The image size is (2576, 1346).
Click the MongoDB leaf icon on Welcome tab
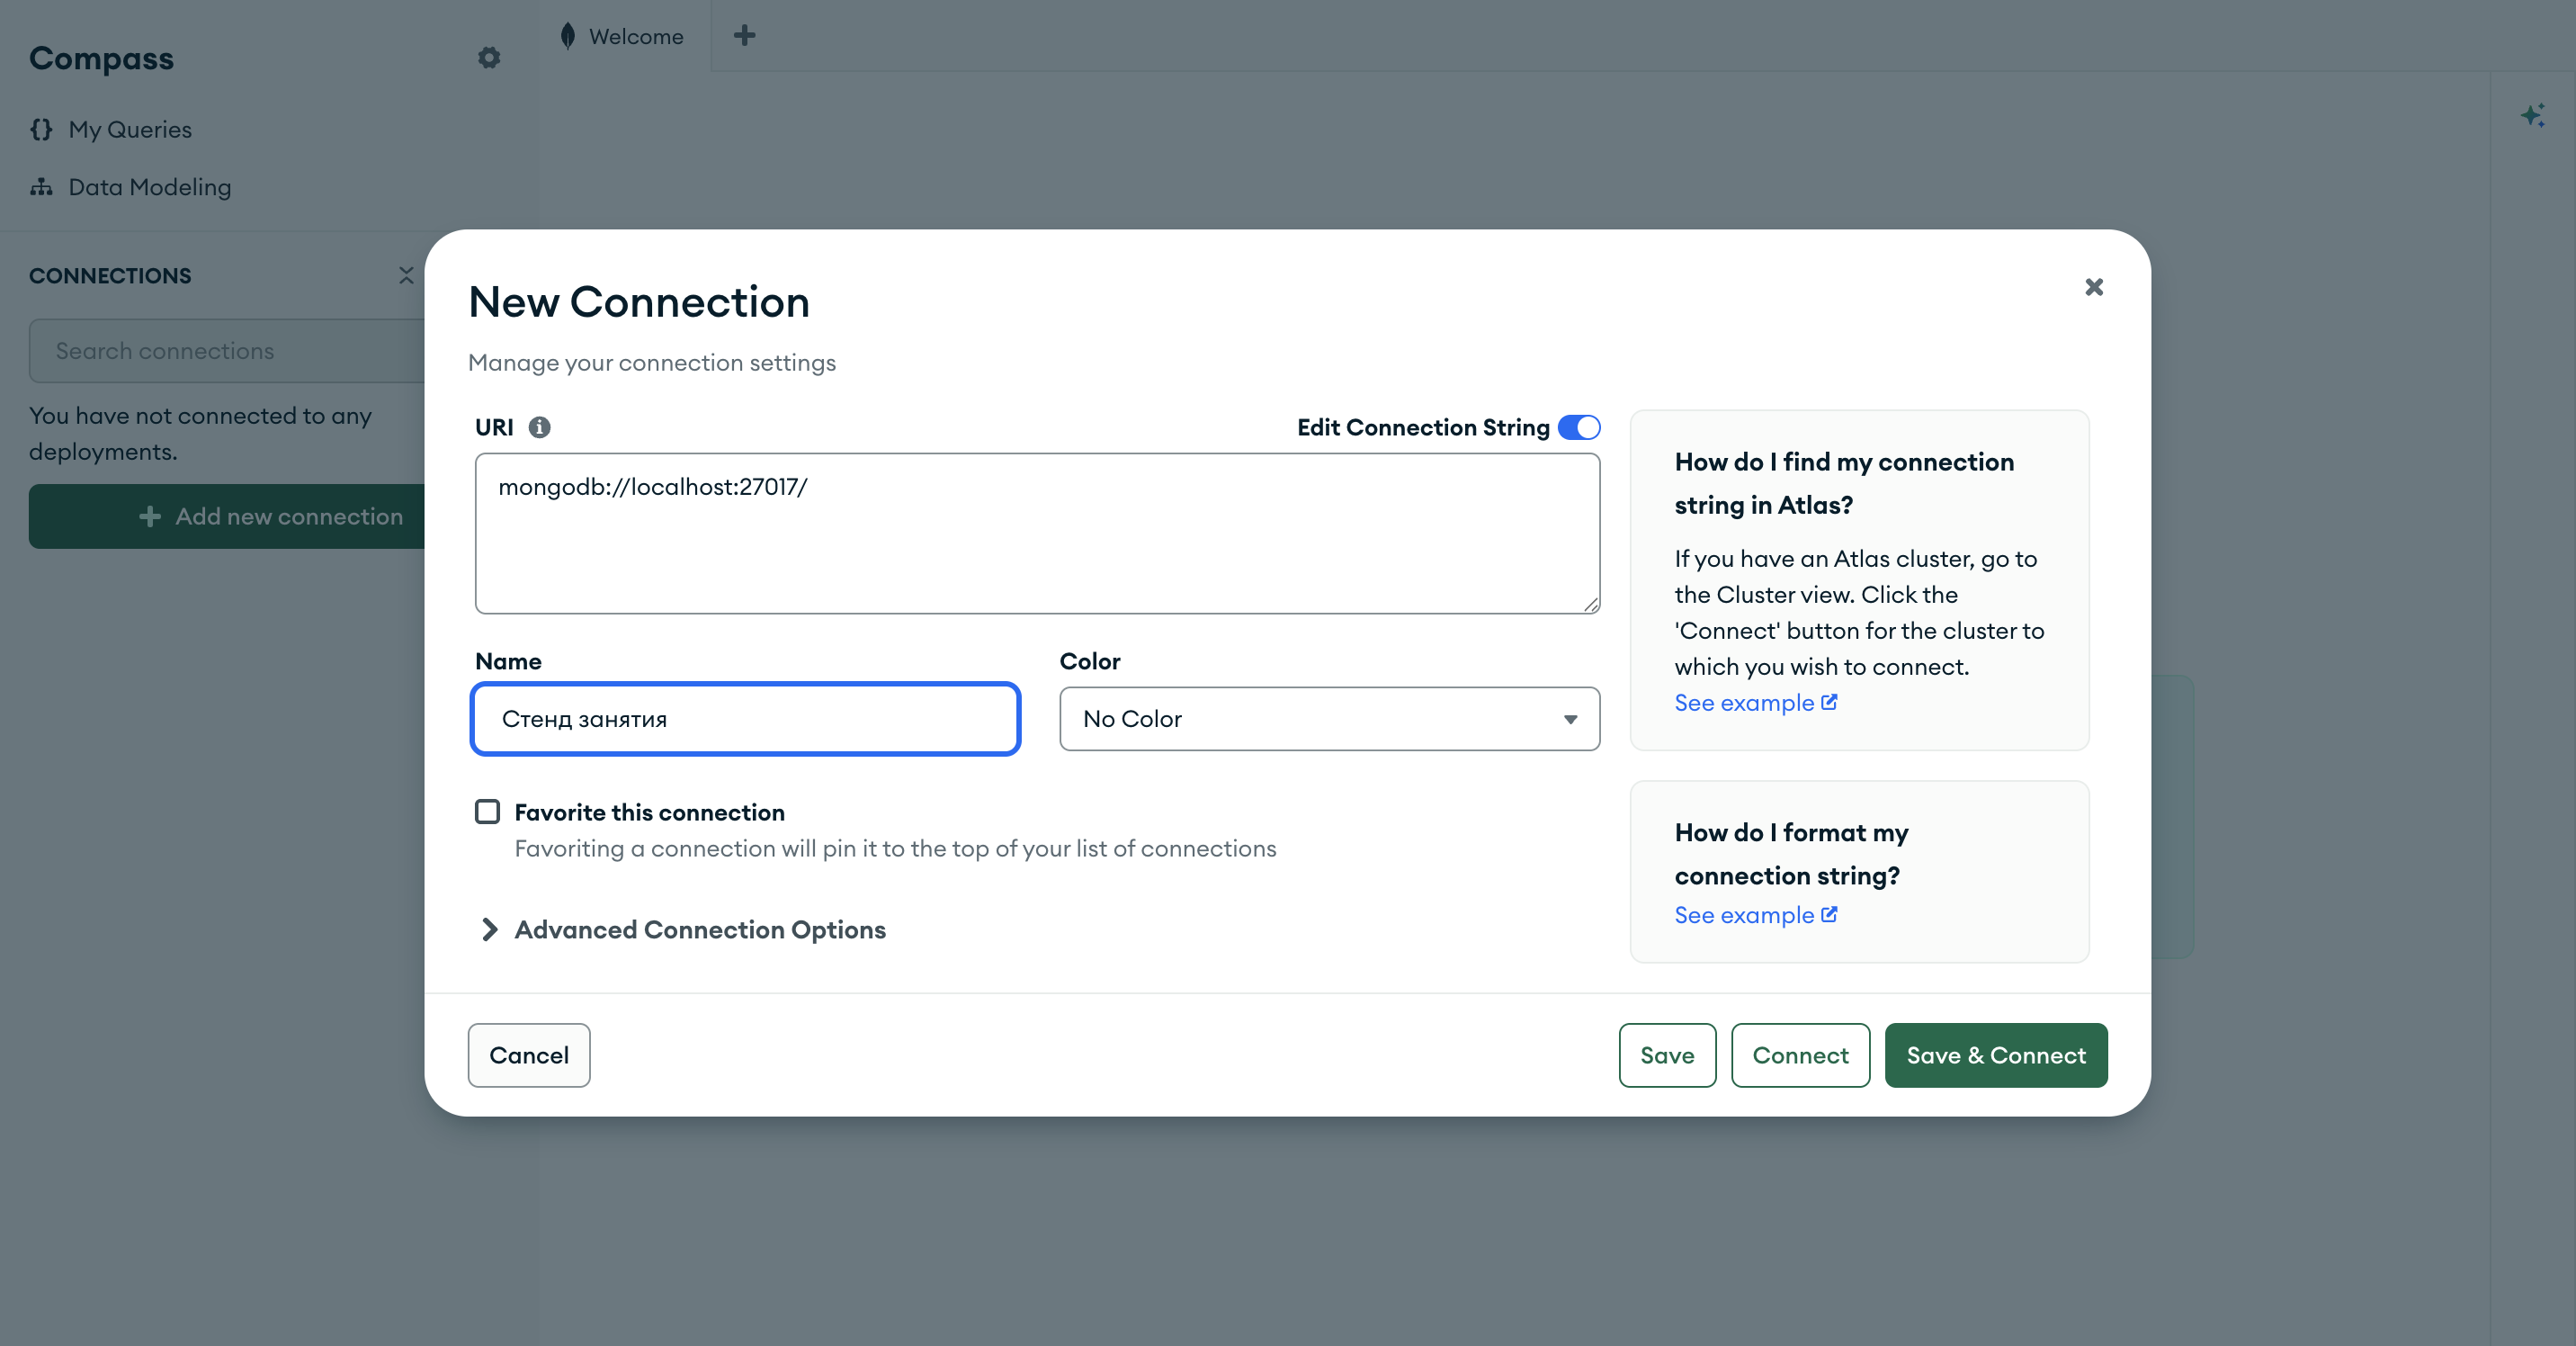[568, 36]
